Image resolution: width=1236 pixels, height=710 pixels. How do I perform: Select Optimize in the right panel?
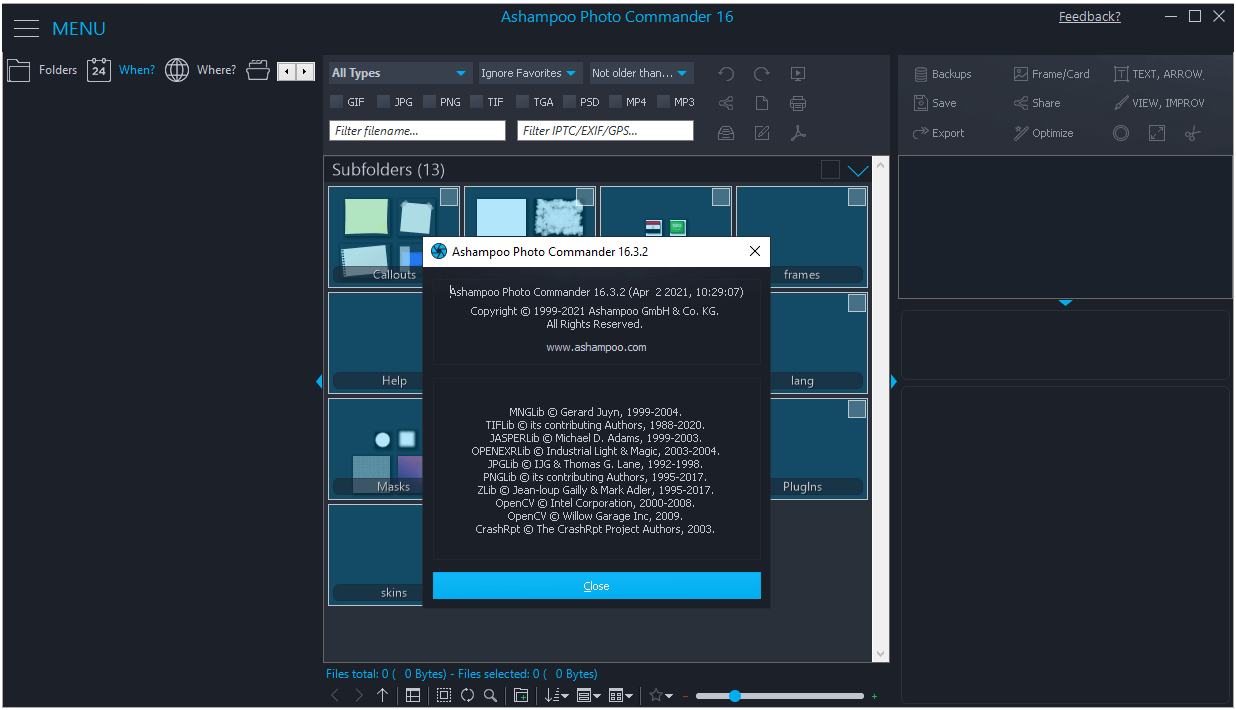pyautogui.click(x=1043, y=133)
